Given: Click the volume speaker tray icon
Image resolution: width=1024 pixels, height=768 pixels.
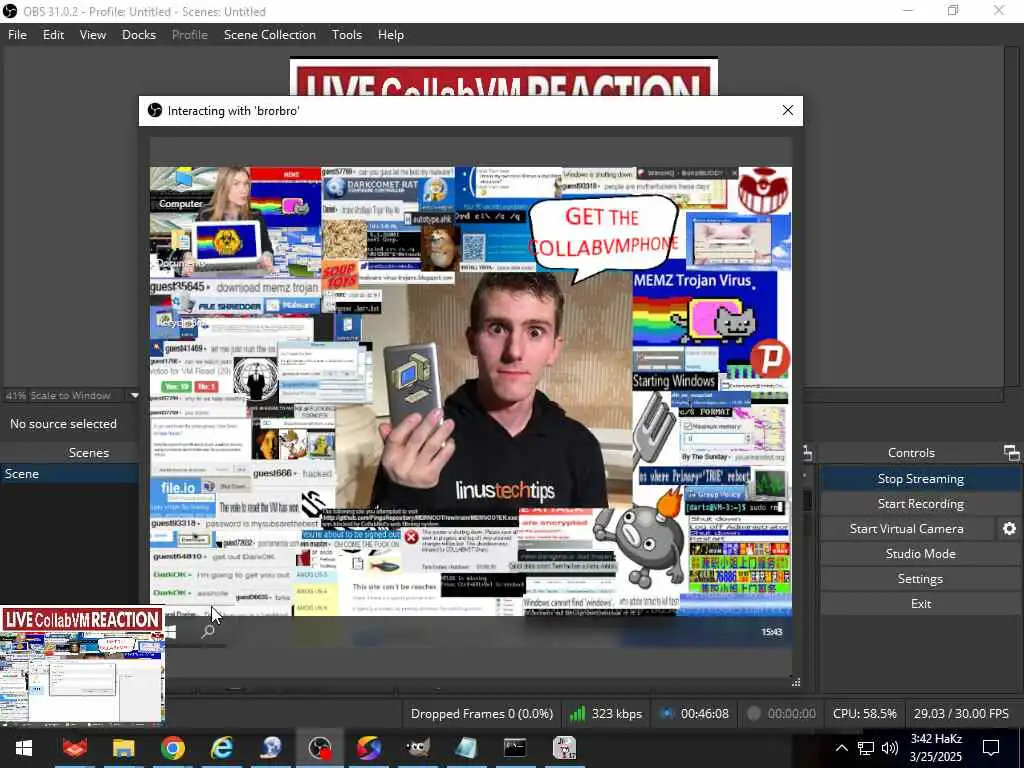Looking at the screenshot, I should [x=889, y=748].
